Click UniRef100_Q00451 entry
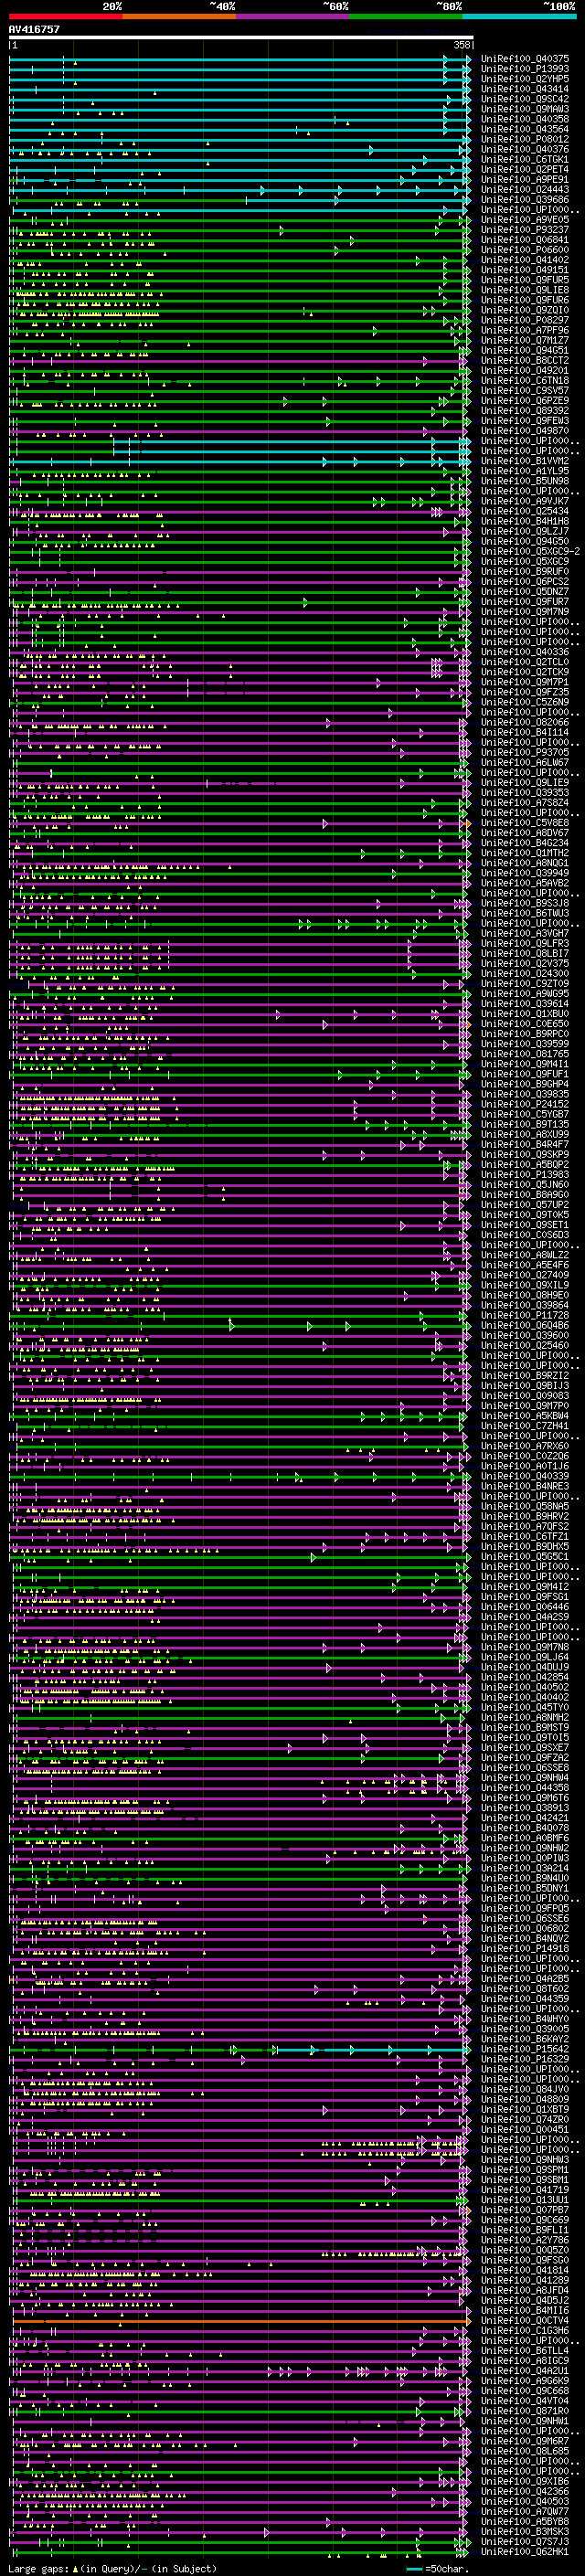Screen dimensions: 585x2576 (x=525, y=2130)
